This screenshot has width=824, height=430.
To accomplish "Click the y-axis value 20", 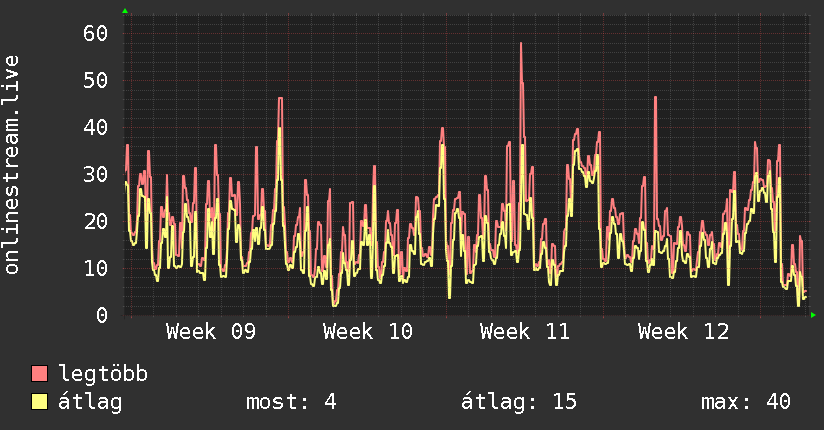I will point(96,221).
